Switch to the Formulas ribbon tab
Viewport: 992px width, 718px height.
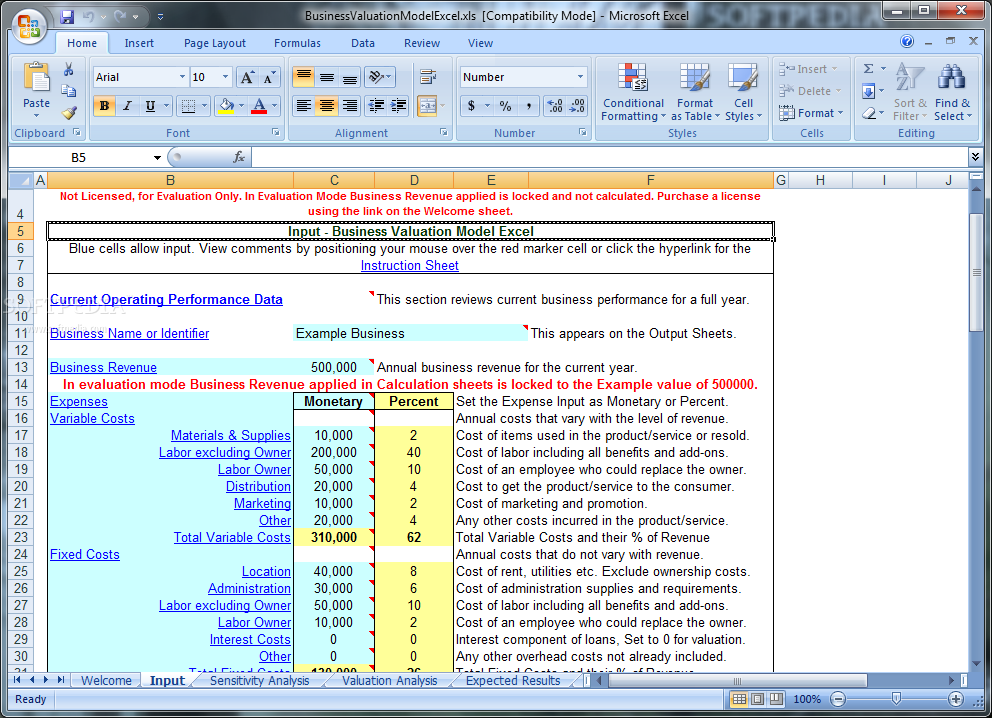pos(297,43)
